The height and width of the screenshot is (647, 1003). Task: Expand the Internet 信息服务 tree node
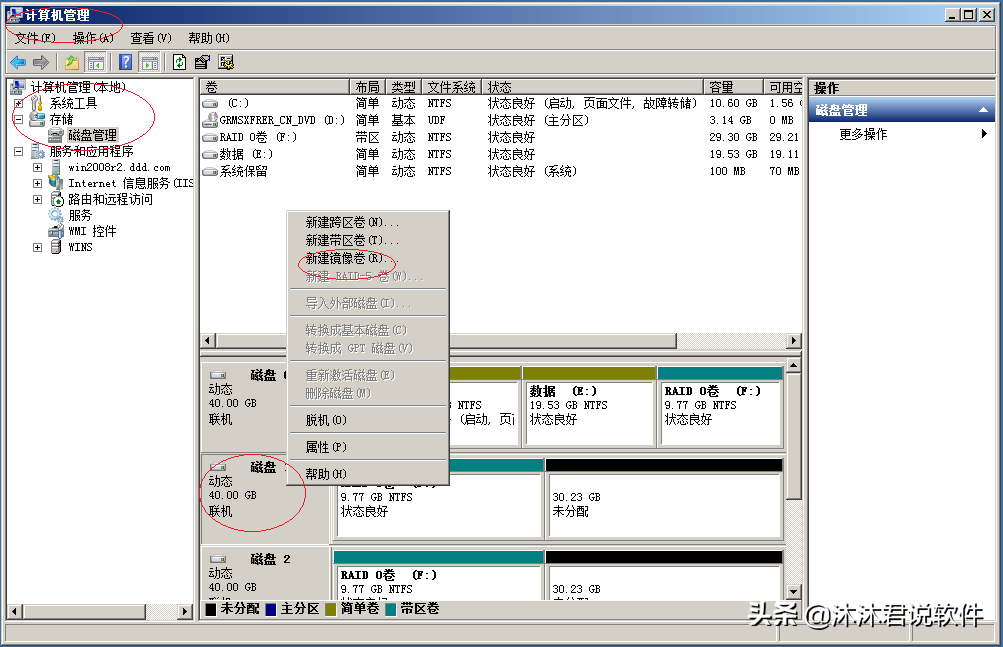click(38, 183)
